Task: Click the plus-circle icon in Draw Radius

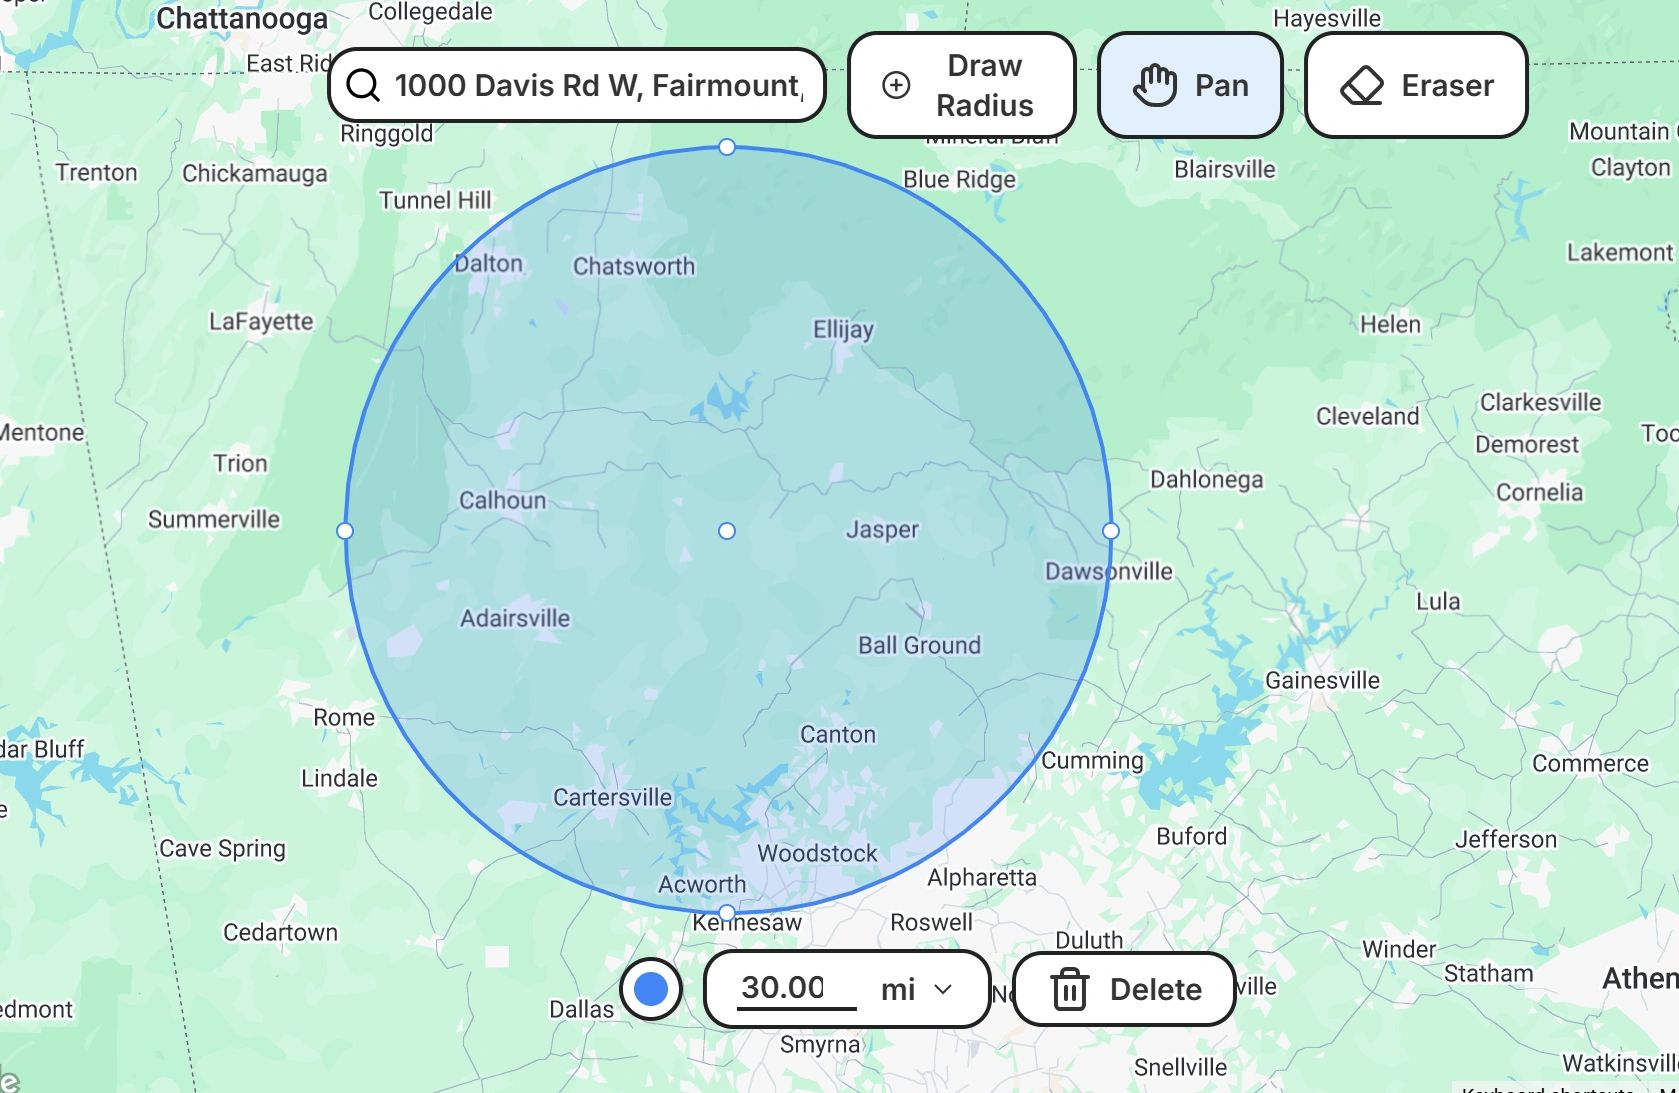Action: [x=896, y=86]
